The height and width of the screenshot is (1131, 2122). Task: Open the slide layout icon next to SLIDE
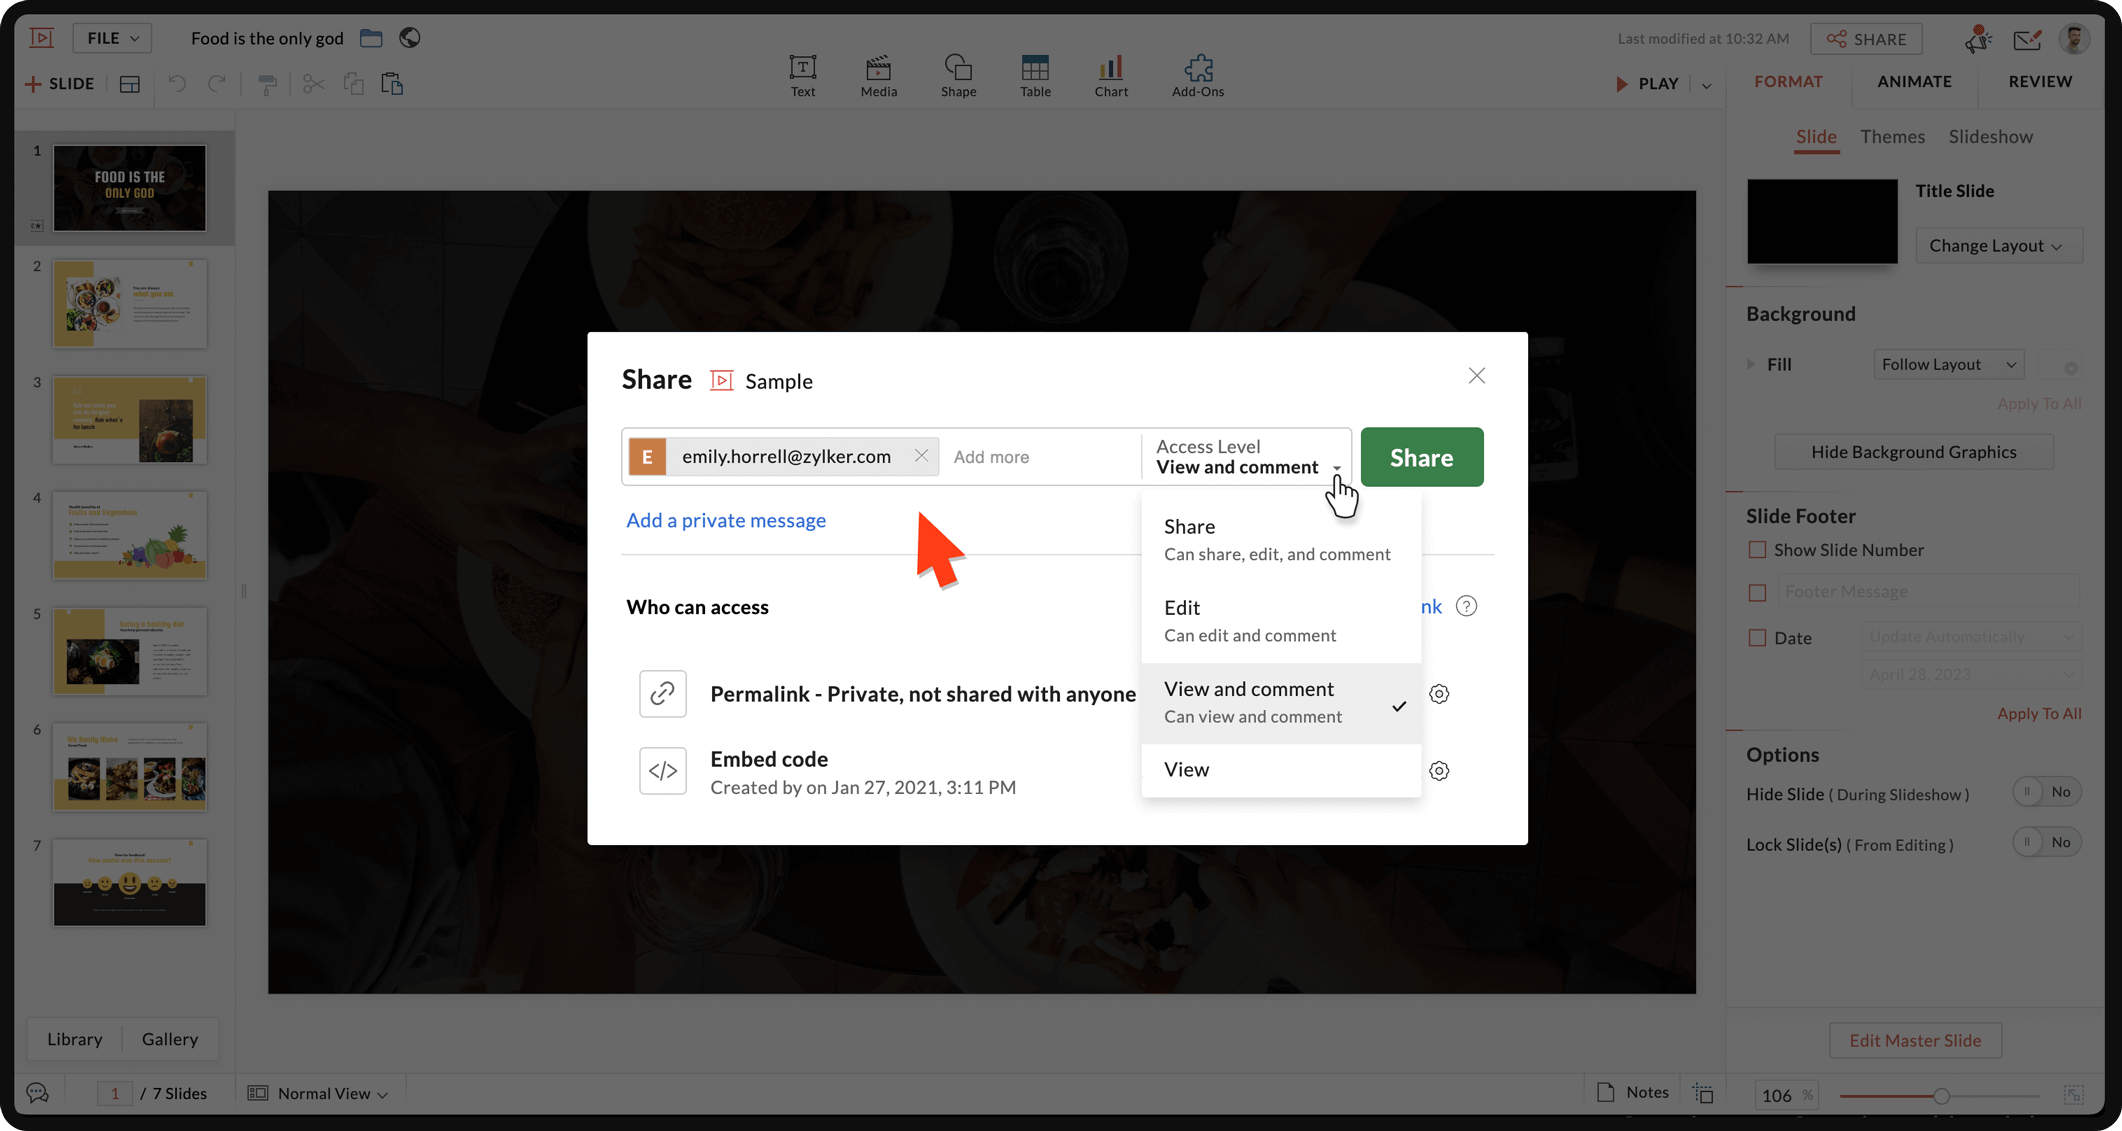[x=130, y=84]
